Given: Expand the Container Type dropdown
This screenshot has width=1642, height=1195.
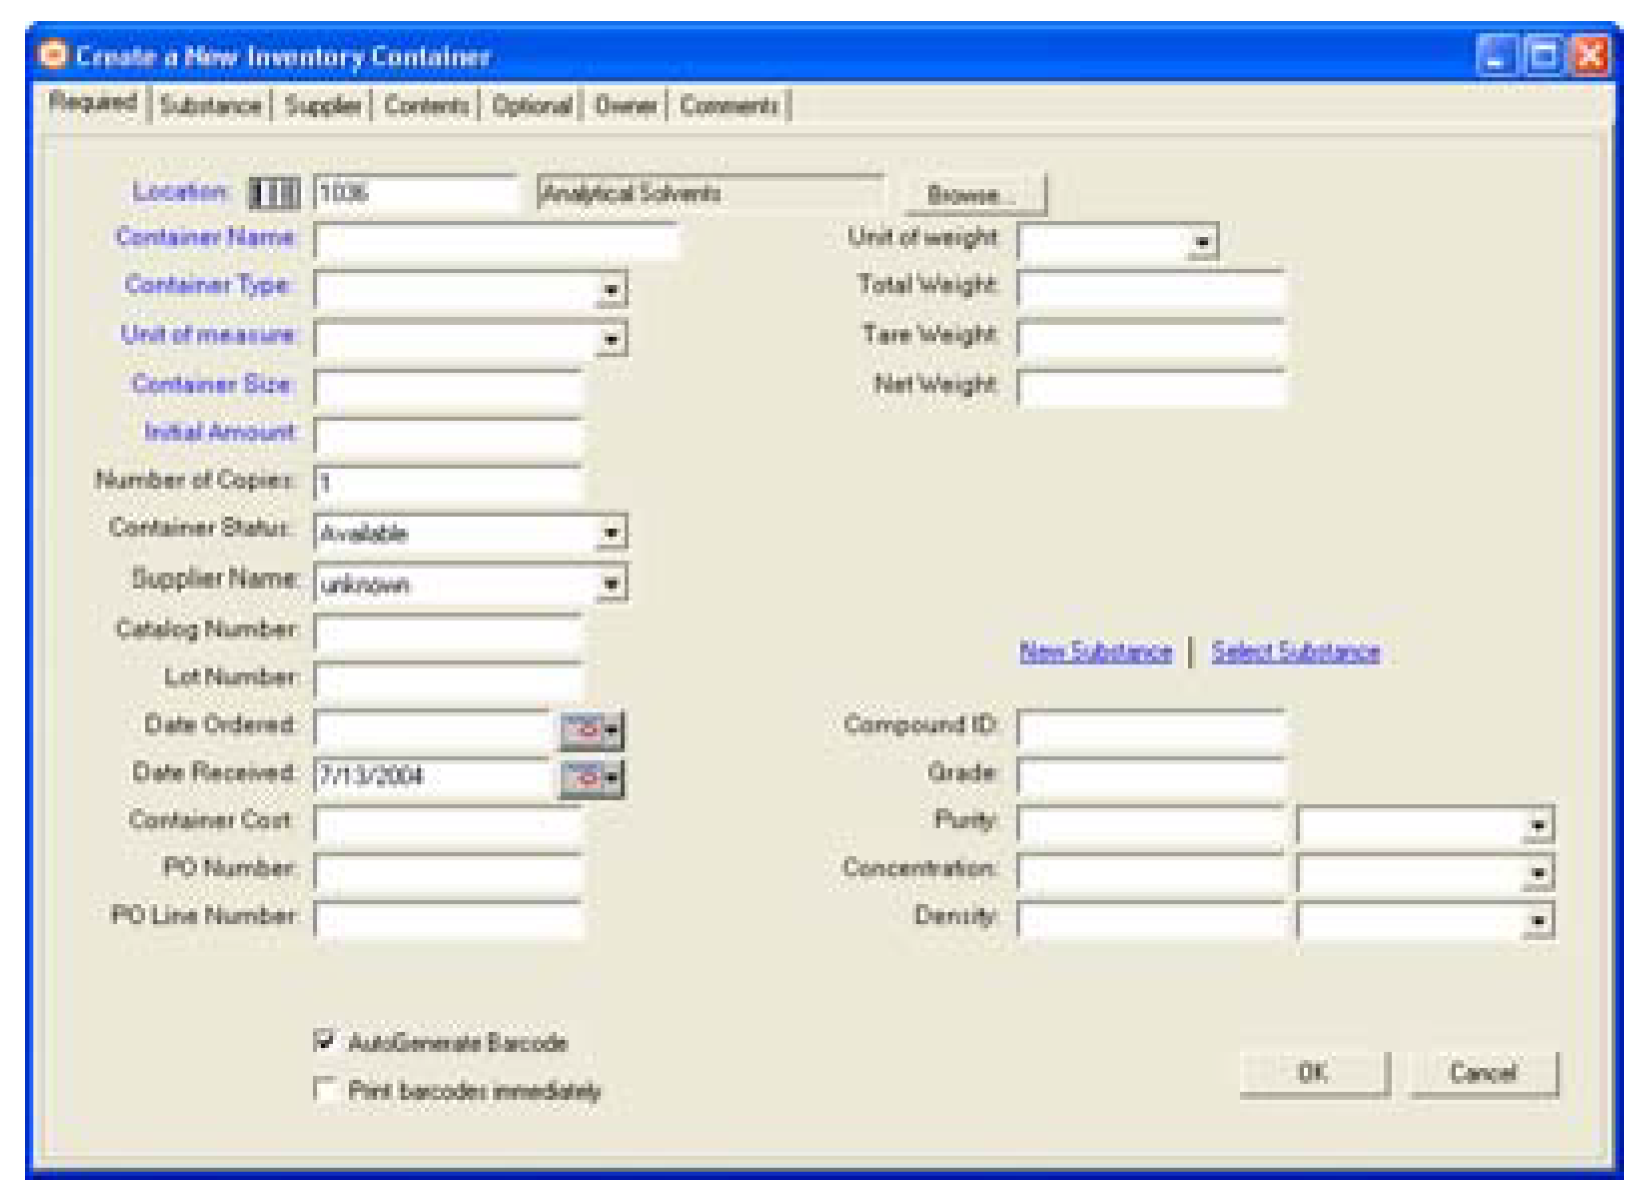Looking at the screenshot, I should 611,291.
